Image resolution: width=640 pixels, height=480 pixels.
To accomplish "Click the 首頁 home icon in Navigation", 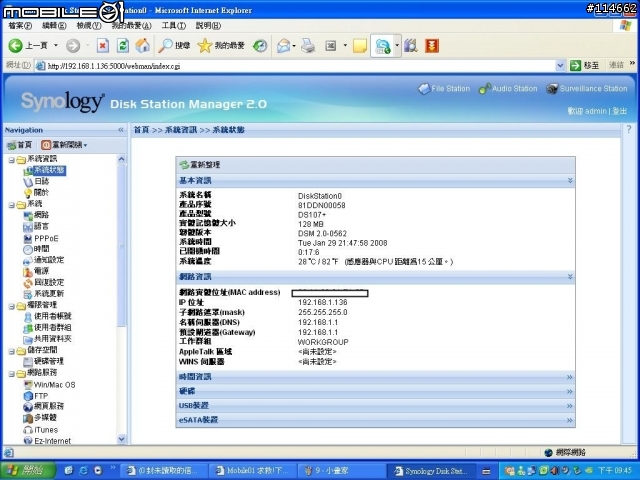I will click(x=12, y=145).
